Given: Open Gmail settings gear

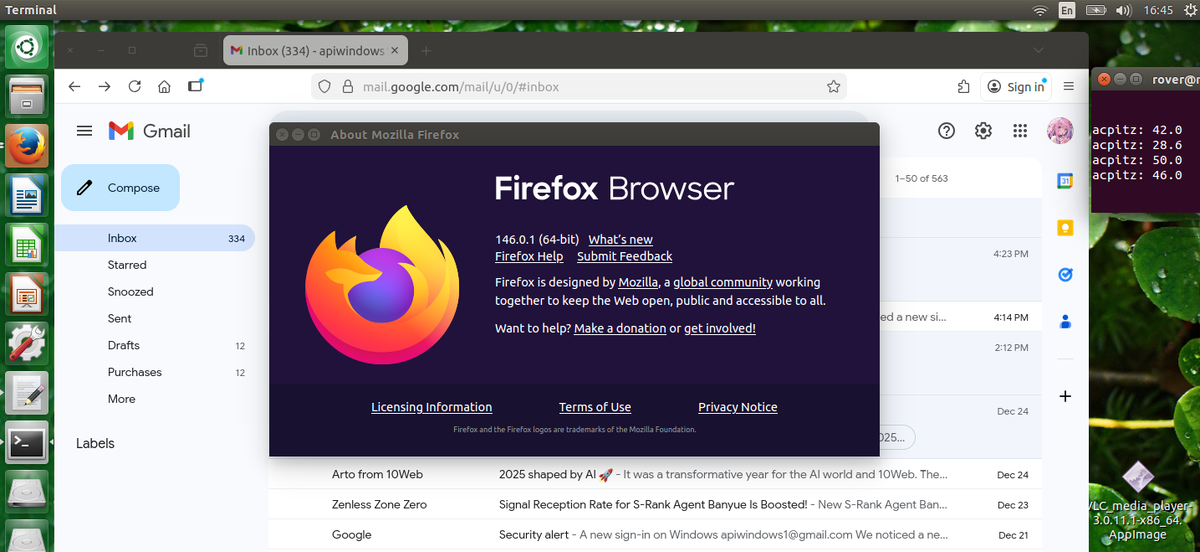Looking at the screenshot, I should [983, 131].
